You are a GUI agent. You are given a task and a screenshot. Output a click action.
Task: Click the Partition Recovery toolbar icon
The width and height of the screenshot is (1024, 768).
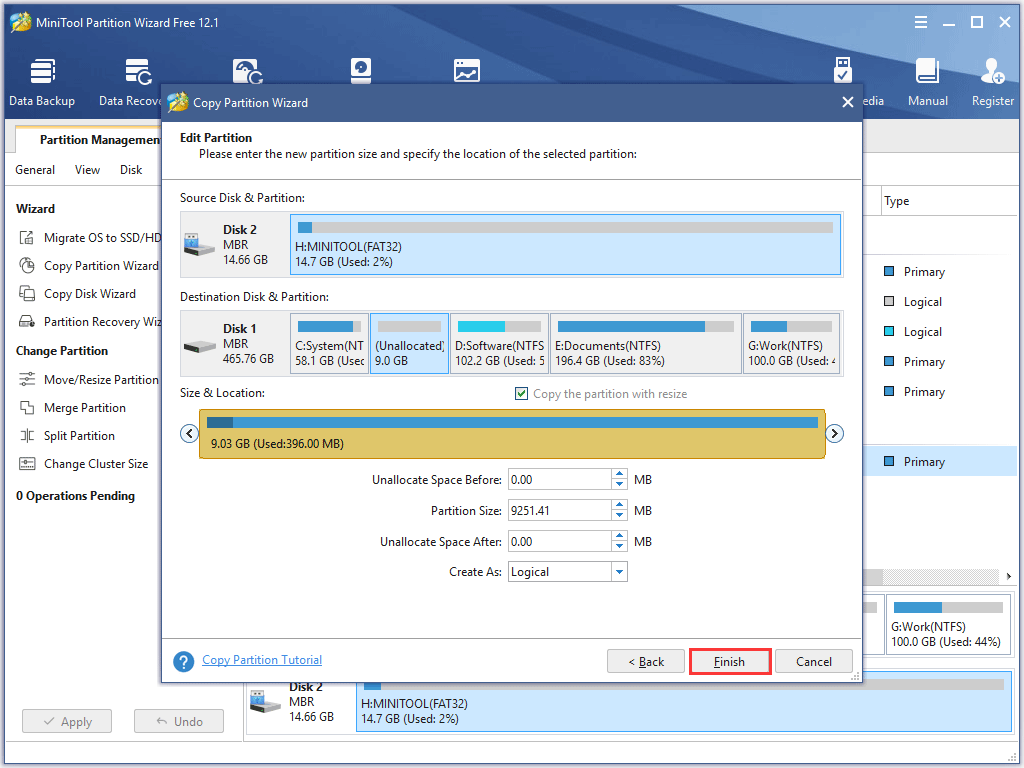click(x=248, y=72)
